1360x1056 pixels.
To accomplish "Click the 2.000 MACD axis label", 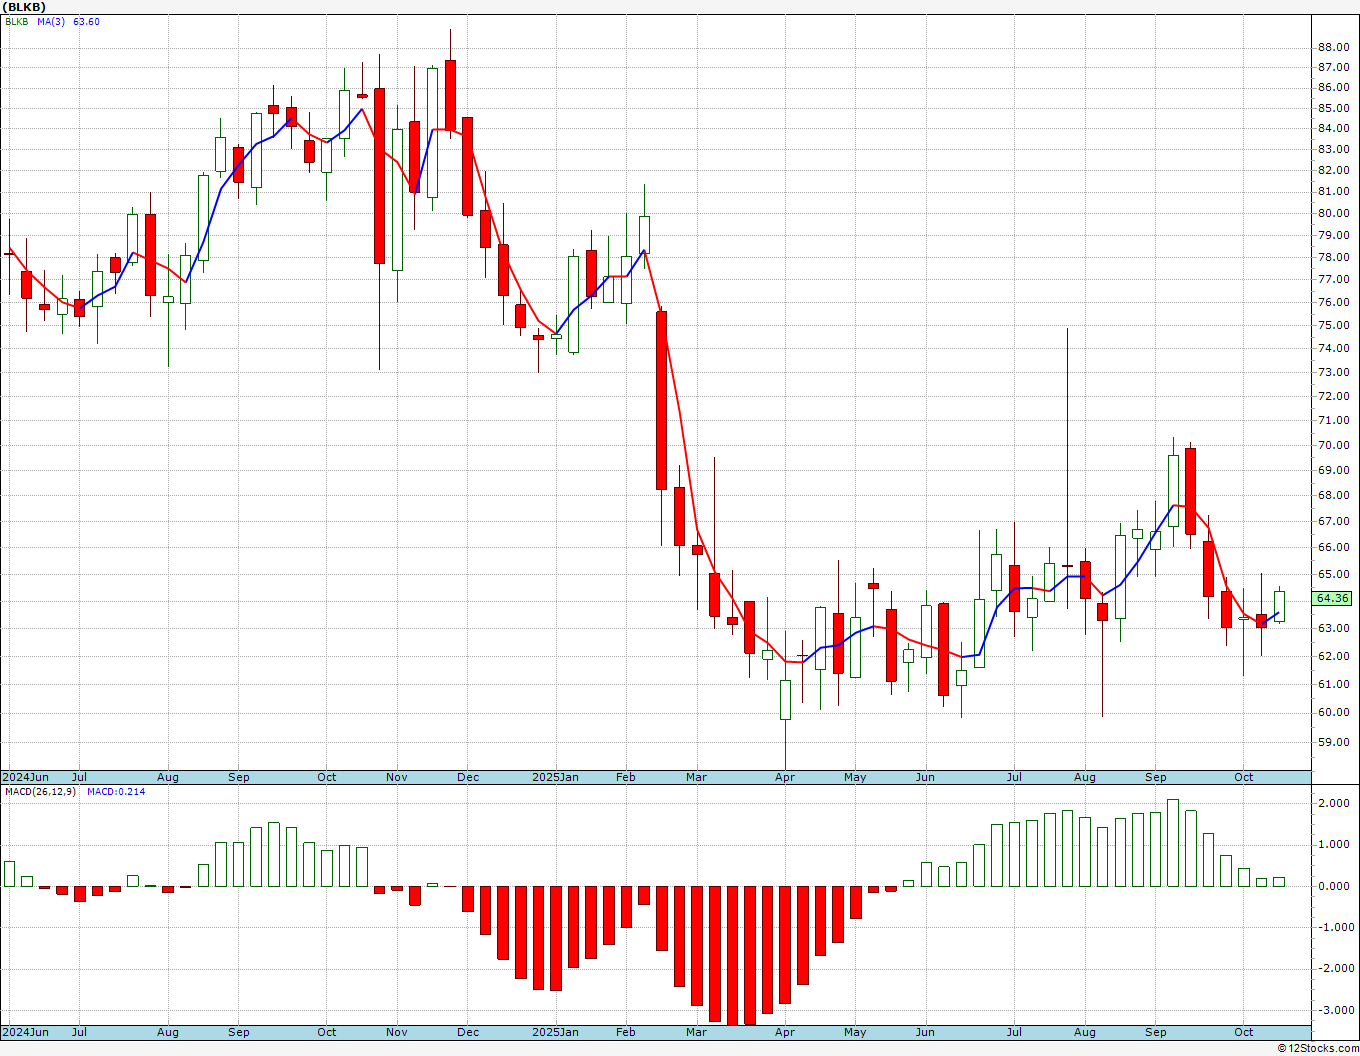I will pyautogui.click(x=1333, y=803).
